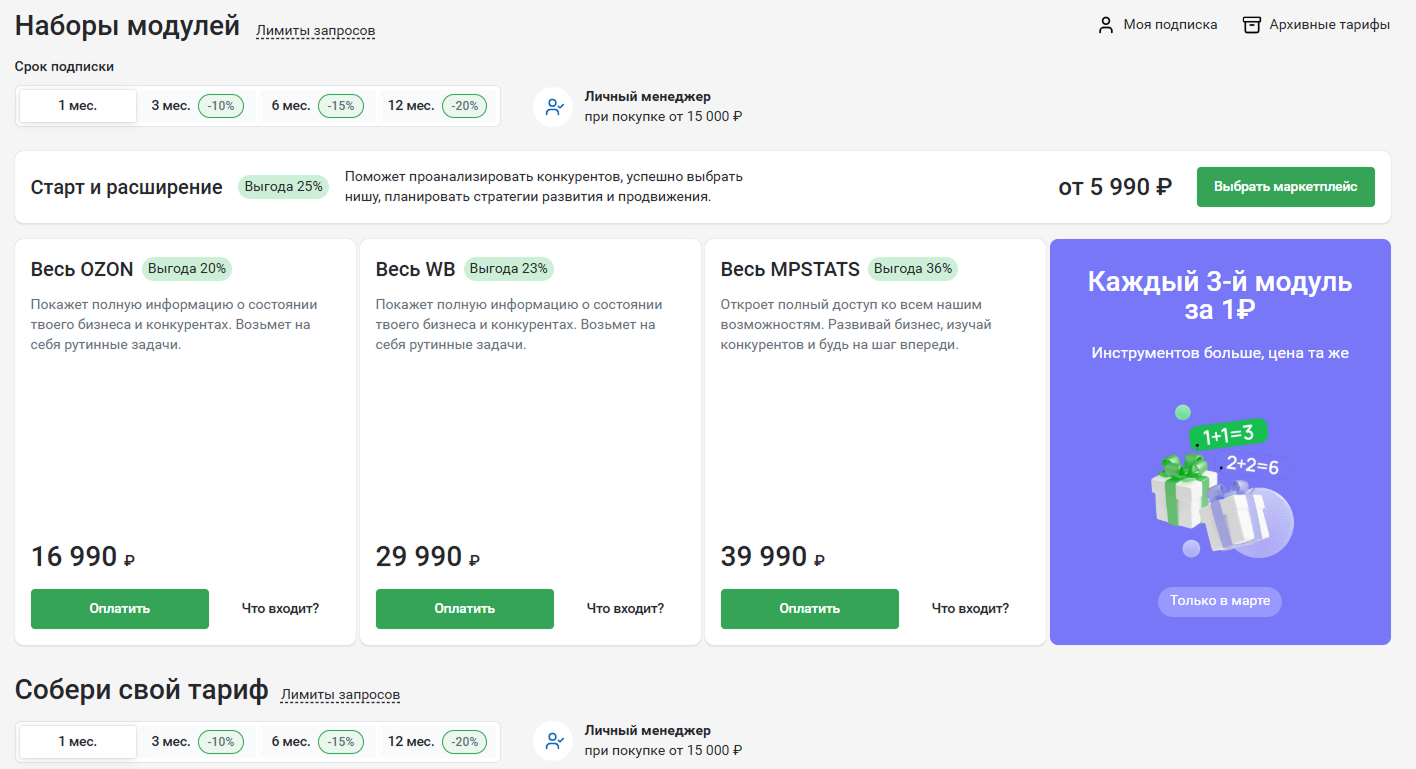
Task: Click Каждый 3-й модуль за 1₽ heading
Action: pos(1220,295)
